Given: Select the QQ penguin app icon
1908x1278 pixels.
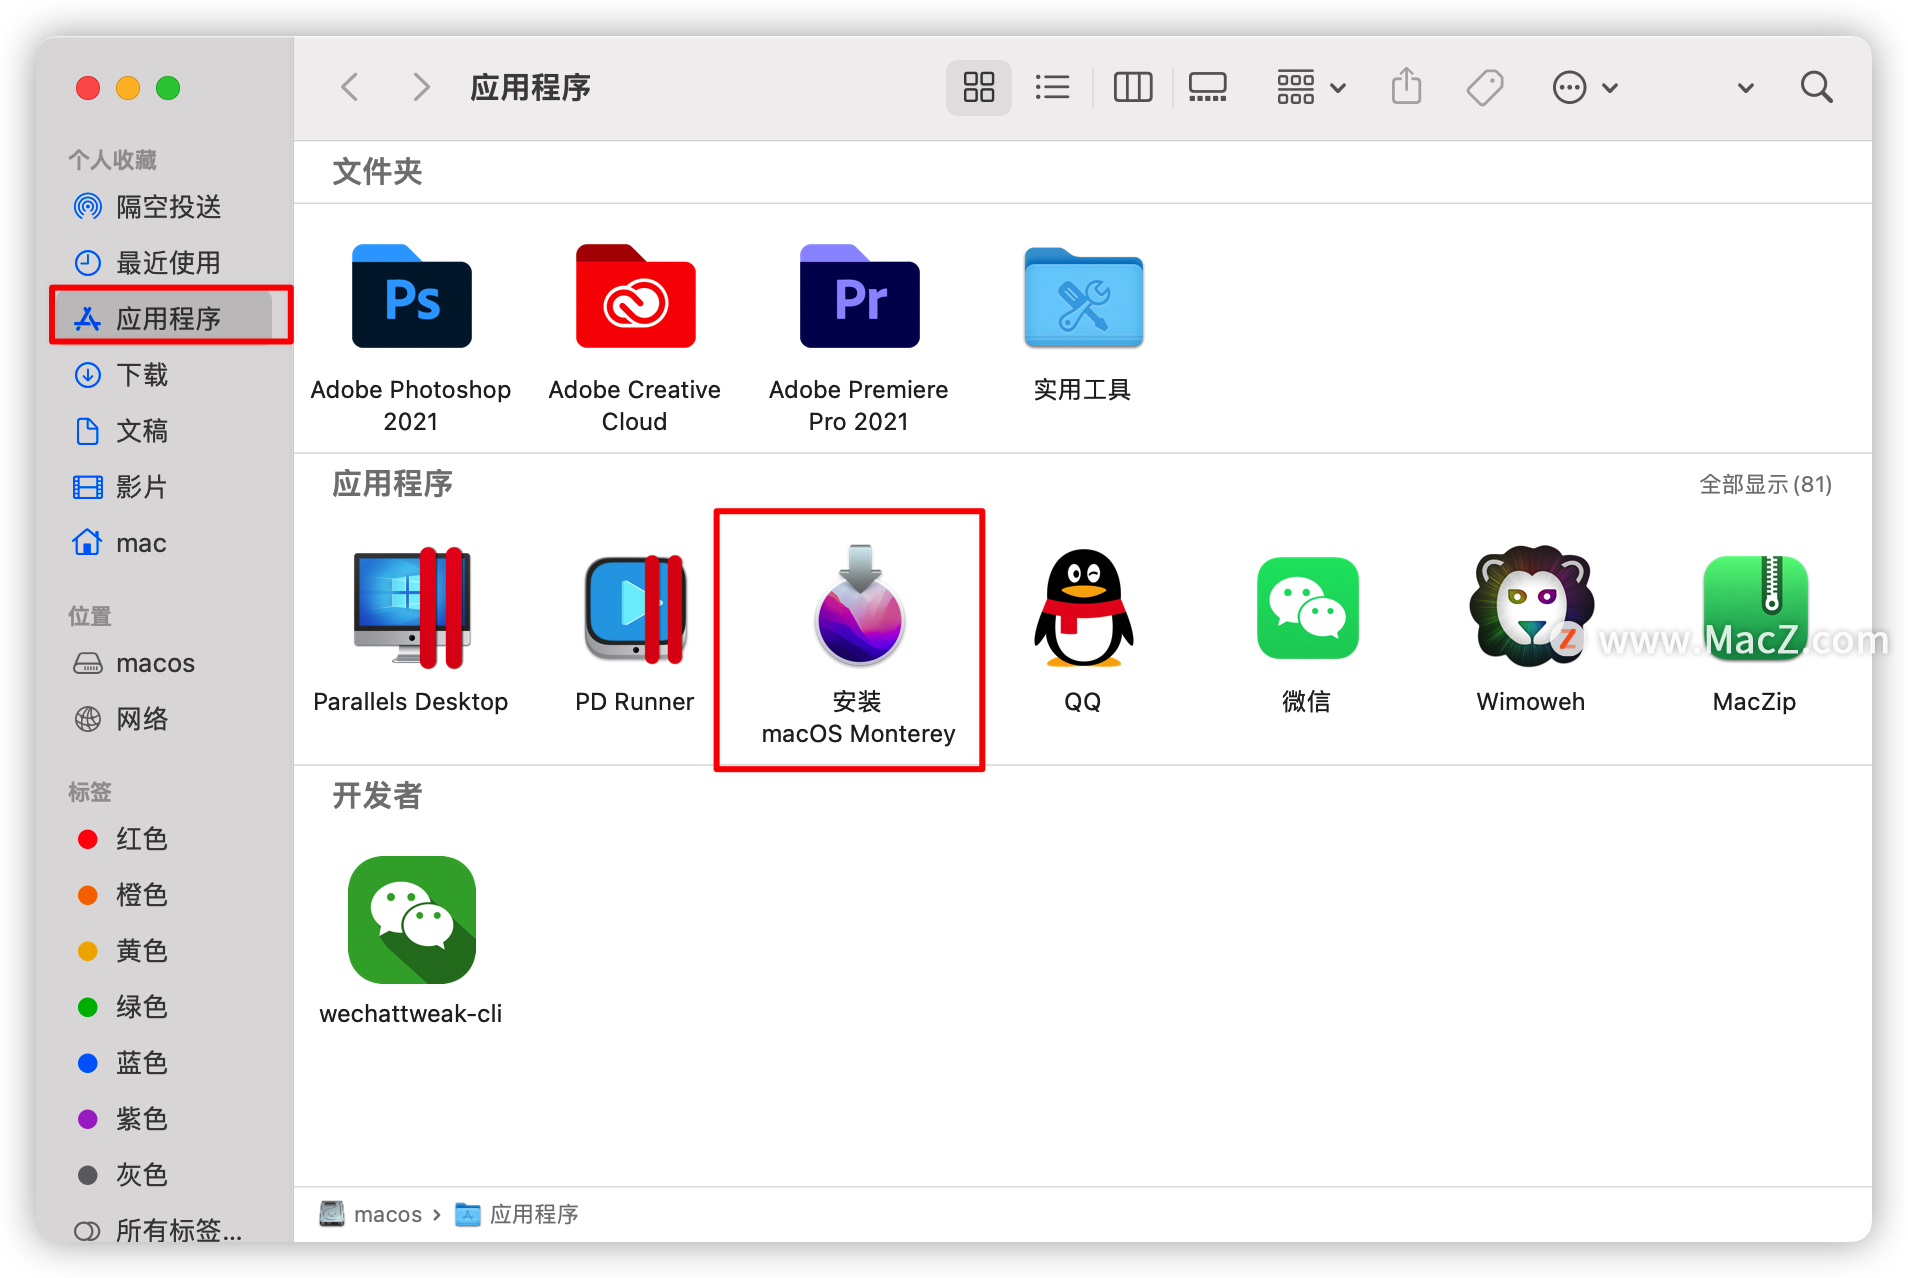Looking at the screenshot, I should 1083,608.
